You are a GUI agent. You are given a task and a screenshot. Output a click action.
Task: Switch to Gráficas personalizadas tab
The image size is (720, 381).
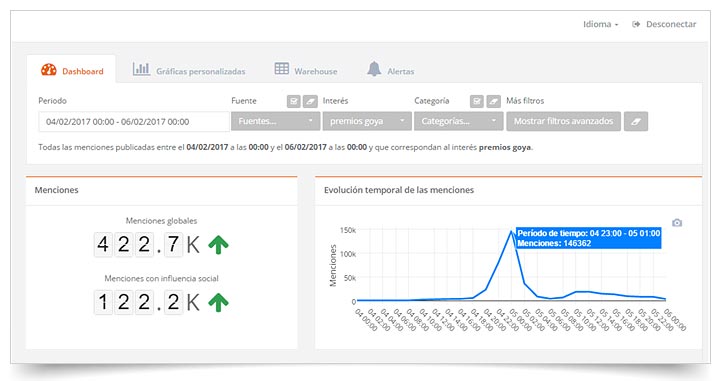(189, 71)
